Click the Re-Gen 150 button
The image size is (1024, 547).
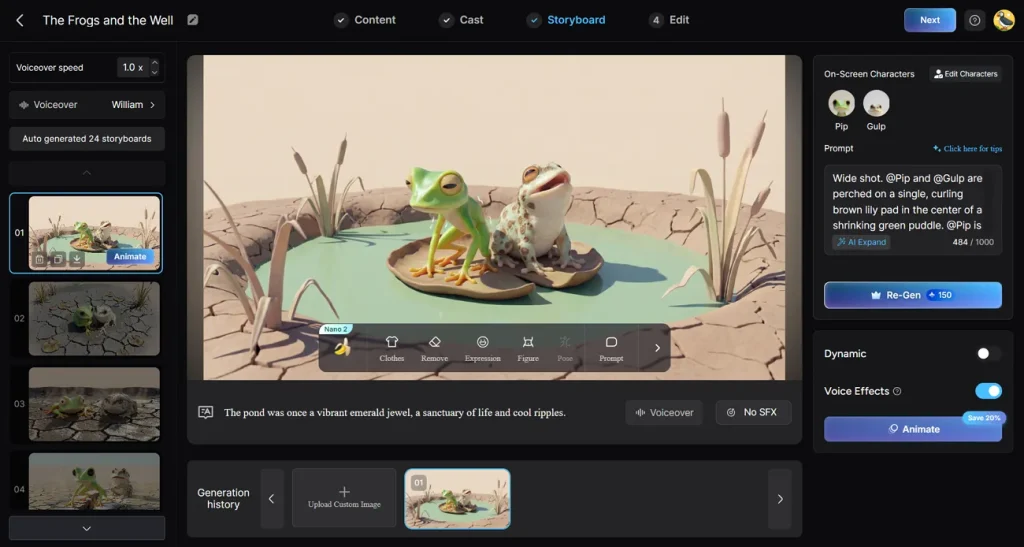tap(912, 295)
